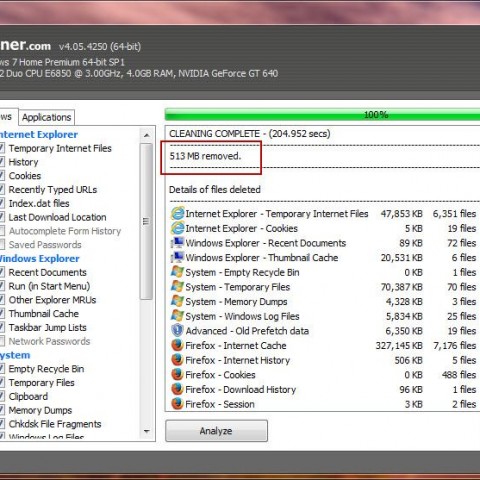This screenshot has height=480, width=480.
Task: Toggle the Autocomplete Form History checkbox
Action: [x=2, y=231]
